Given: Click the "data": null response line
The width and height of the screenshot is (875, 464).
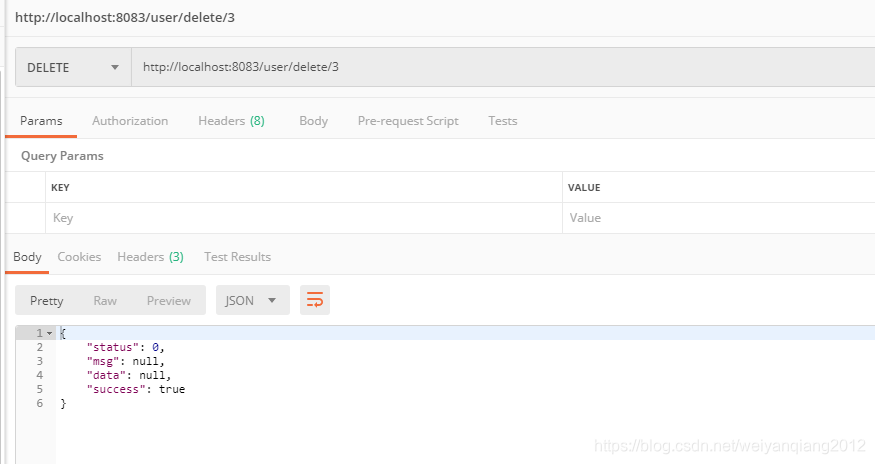Looking at the screenshot, I should tap(129, 375).
